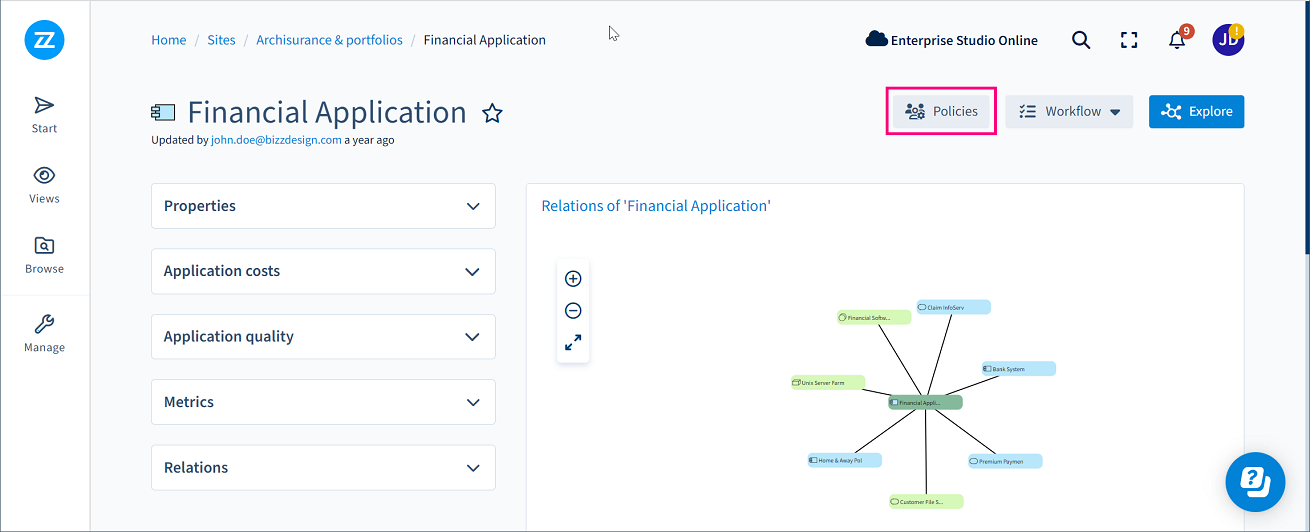This screenshot has height=532, width=1310.
Task: Expand the Metrics section
Action: (x=323, y=402)
